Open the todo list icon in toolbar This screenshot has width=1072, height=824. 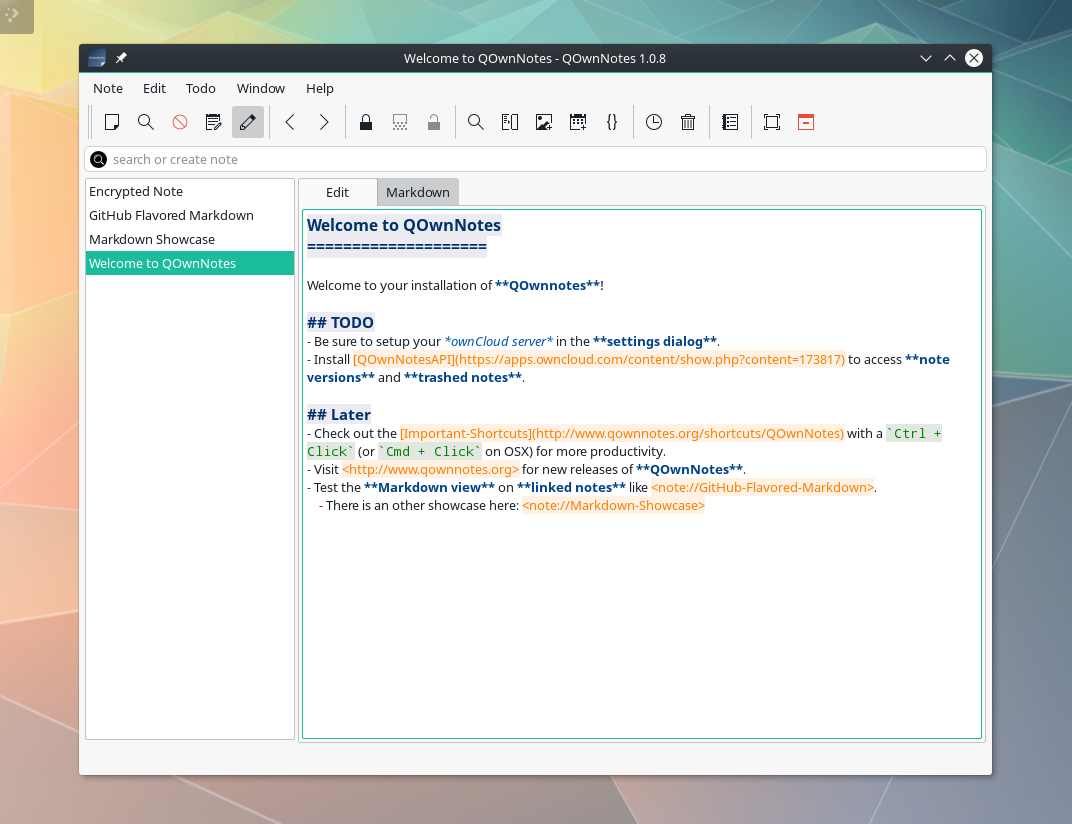click(x=730, y=122)
